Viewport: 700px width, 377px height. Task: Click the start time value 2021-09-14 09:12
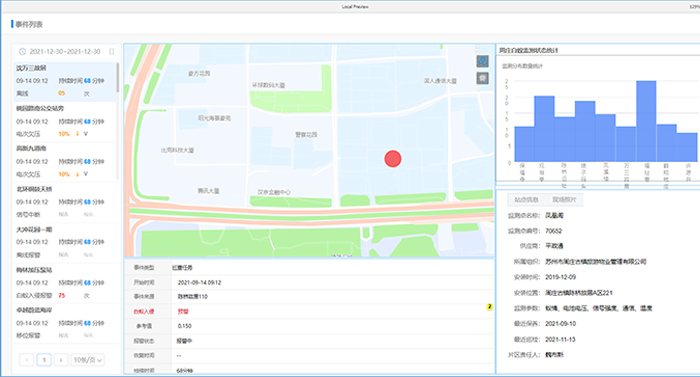tap(199, 283)
